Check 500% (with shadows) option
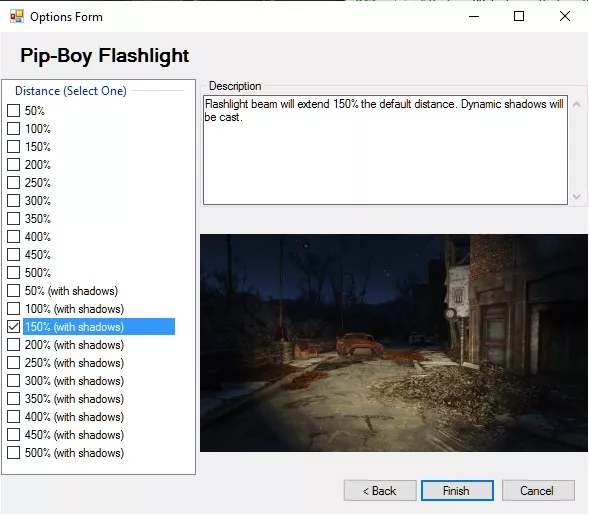Screen dimensions: 589x515 click(14, 453)
